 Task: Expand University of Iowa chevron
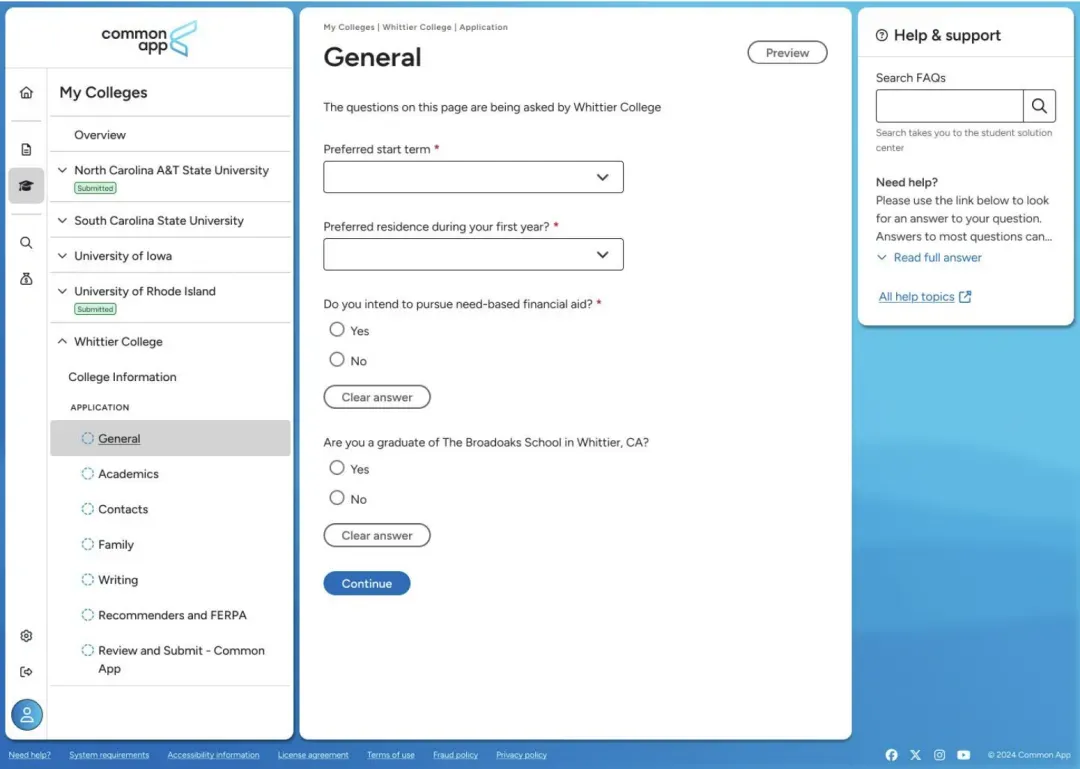62,256
